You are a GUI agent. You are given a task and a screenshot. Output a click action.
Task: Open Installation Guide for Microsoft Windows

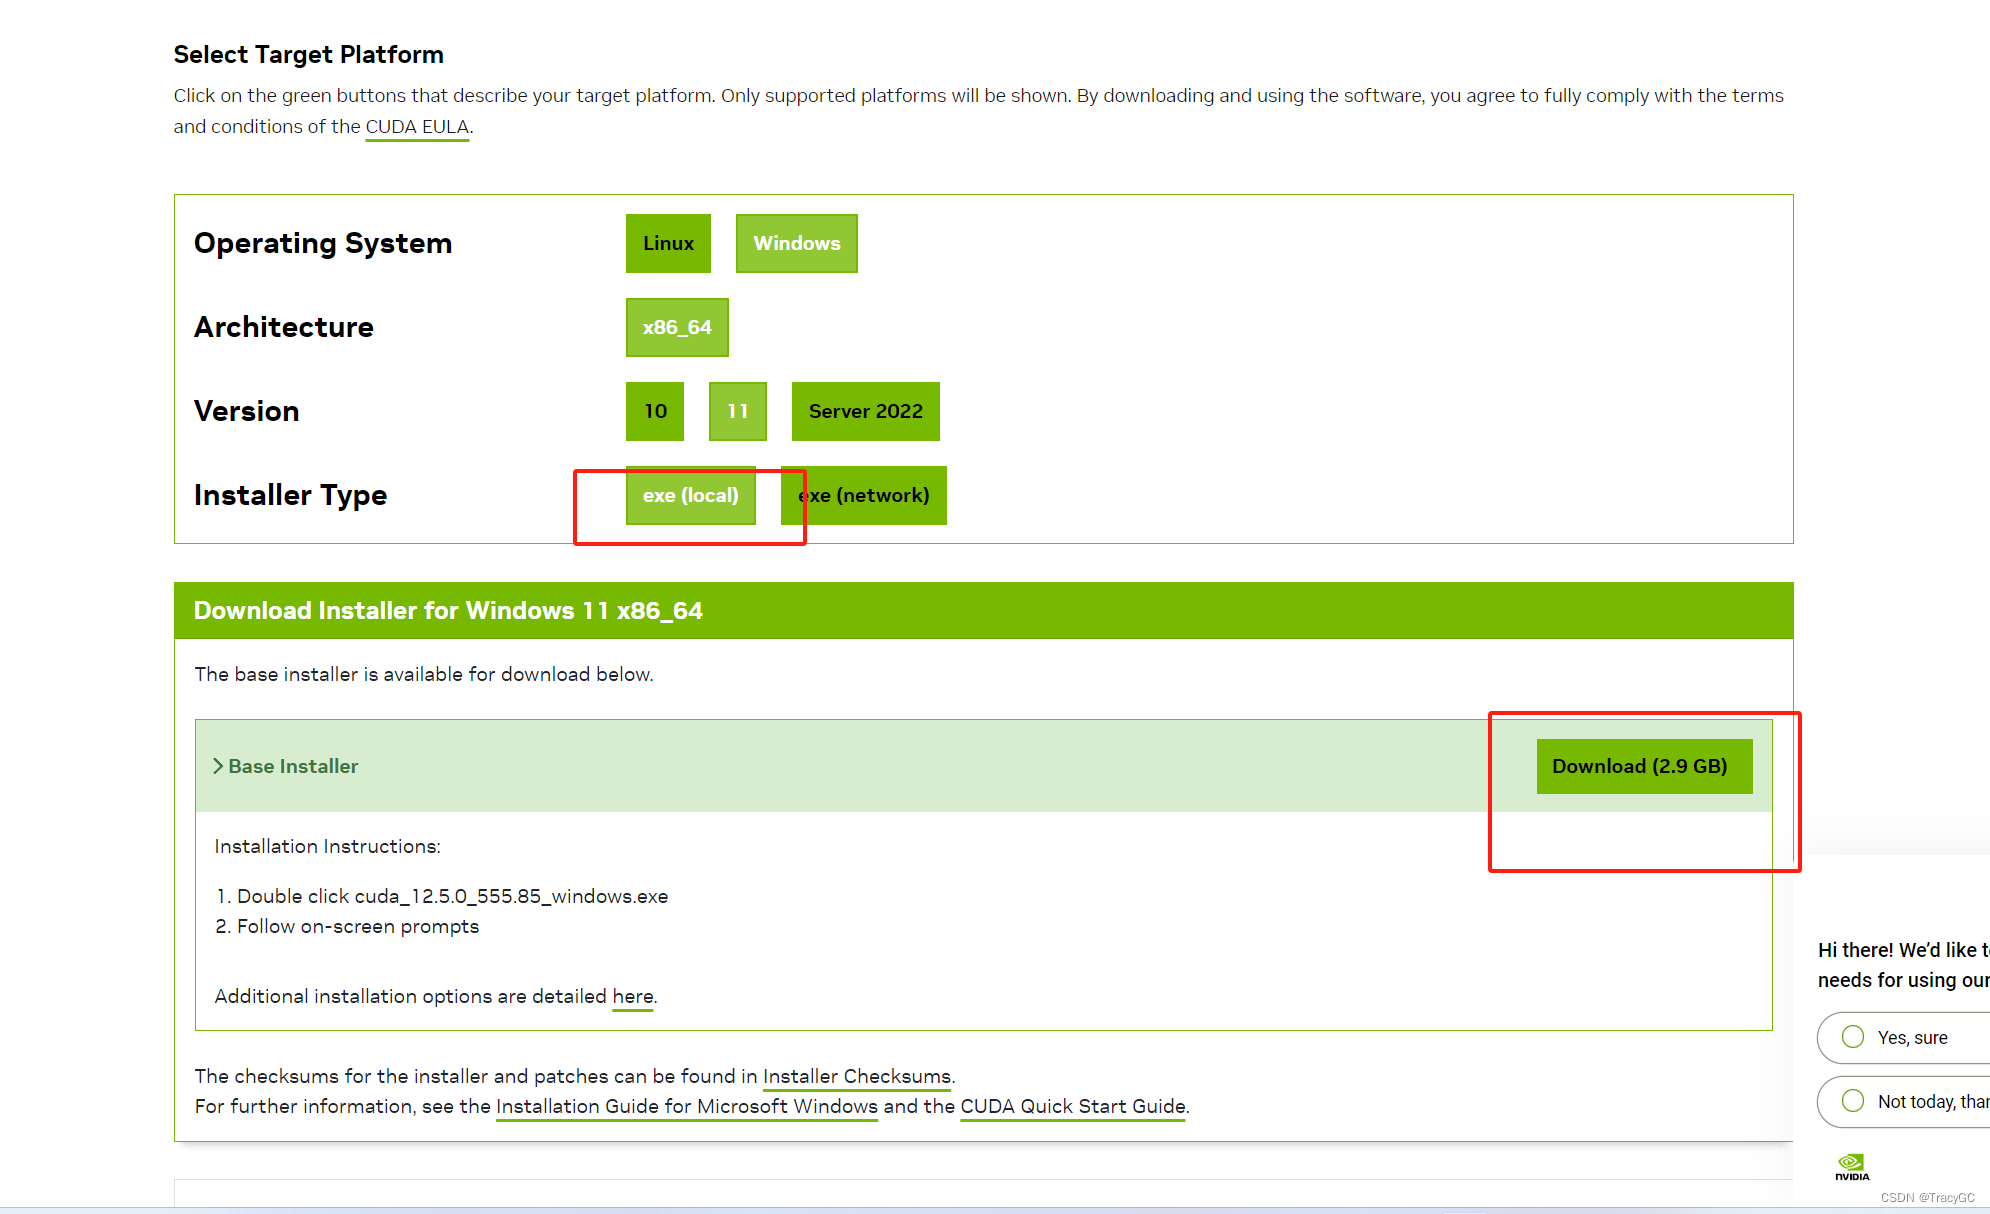pos(686,1107)
